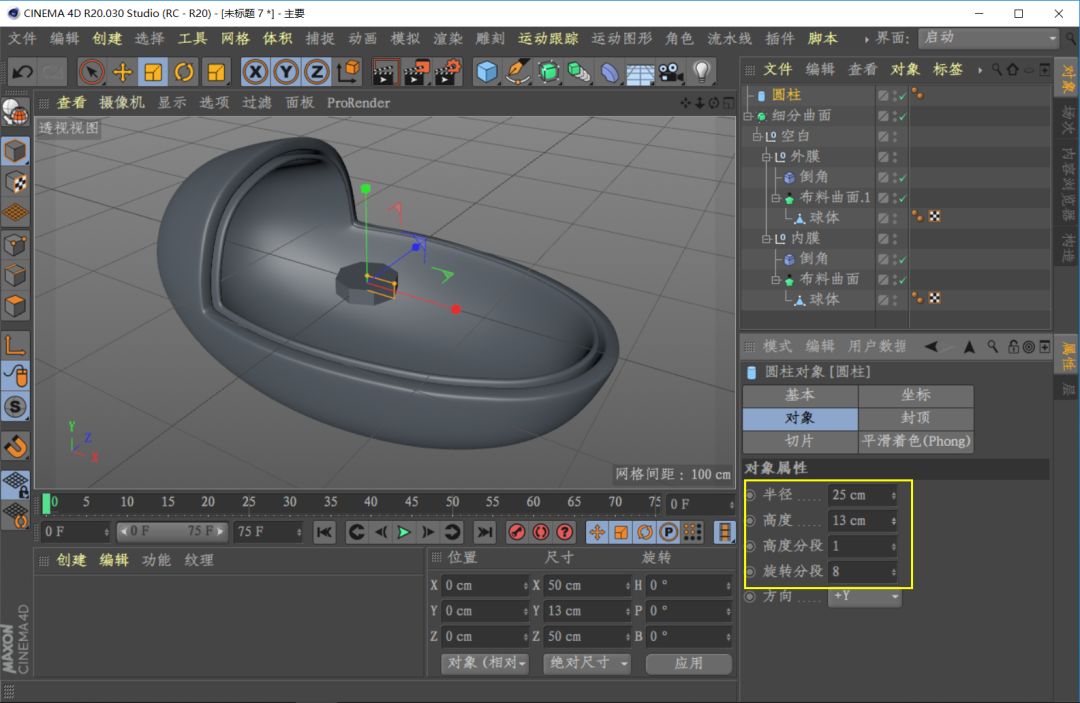Viewport: 1080px width, 703px height.
Task: Toggle the Z axis lock
Action: point(317,72)
